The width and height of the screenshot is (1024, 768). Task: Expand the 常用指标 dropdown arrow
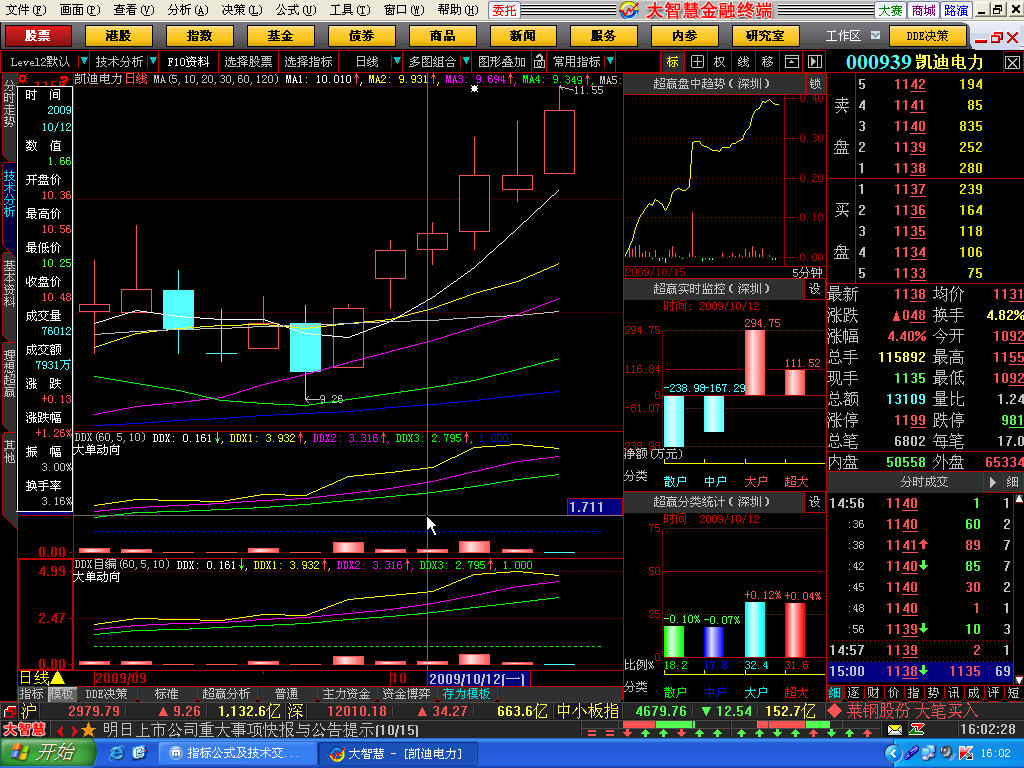pyautogui.click(x=609, y=61)
